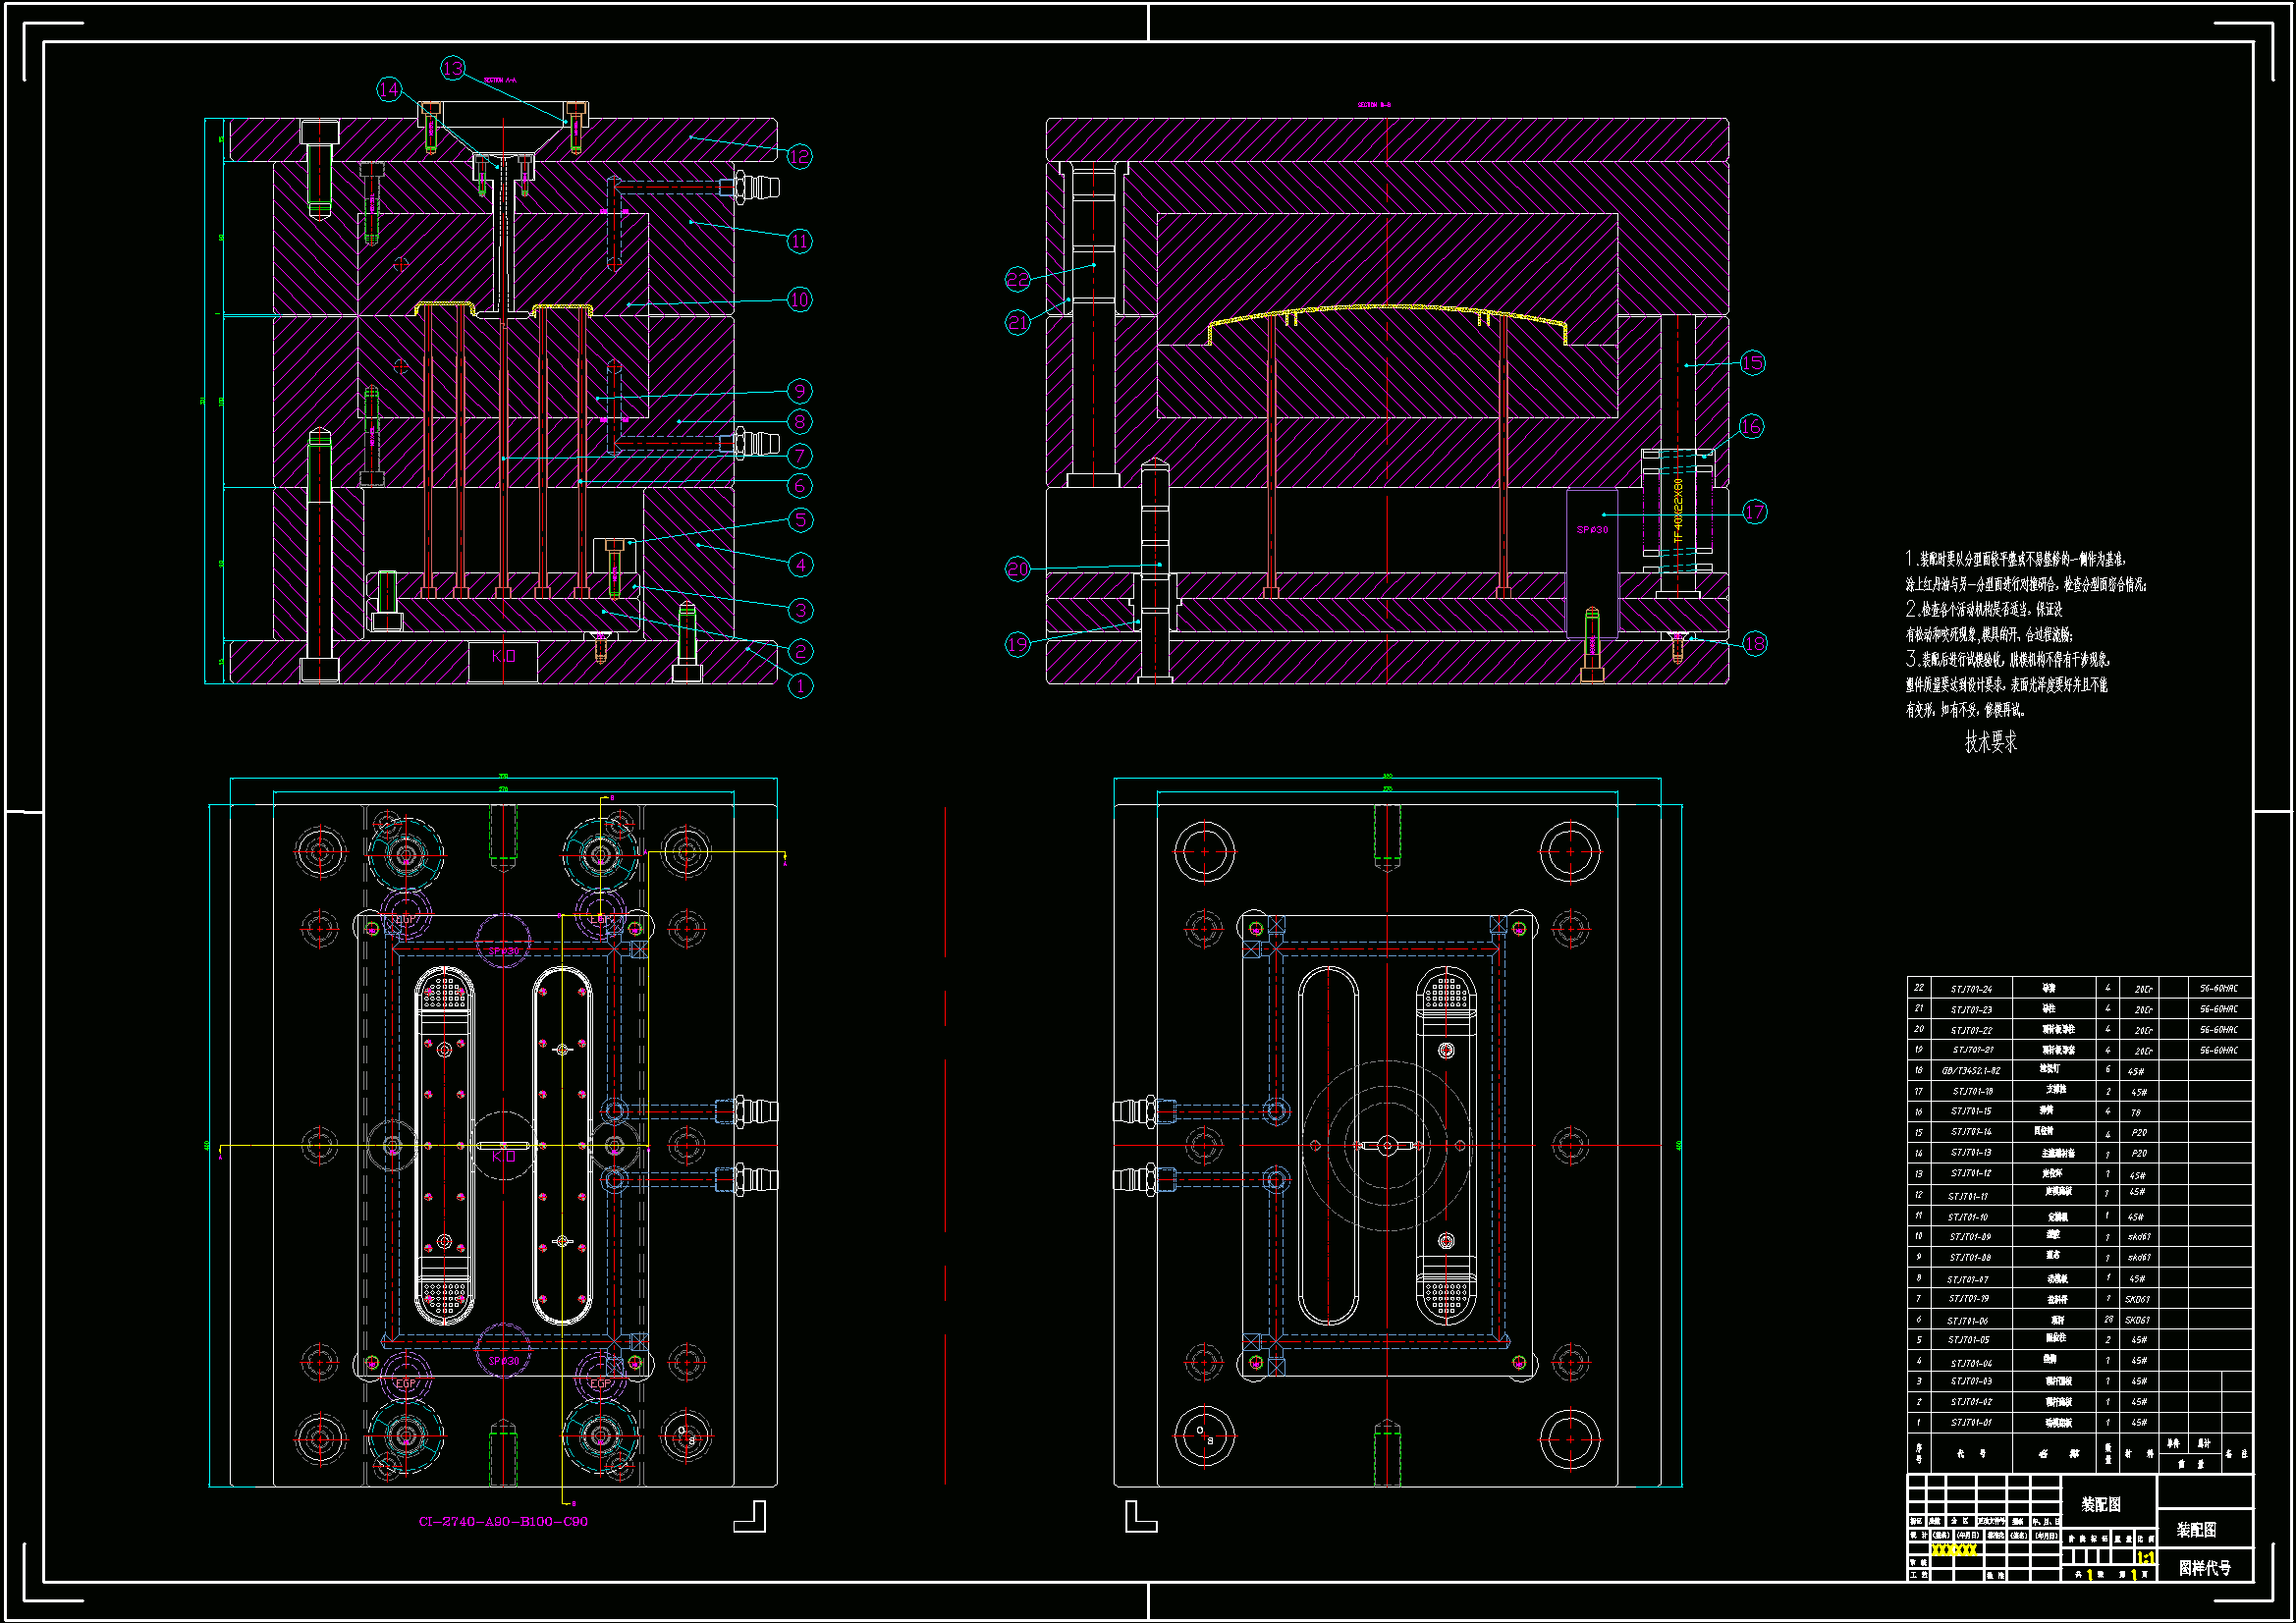Viewport: 2296px width, 1623px height.
Task: Select balloon number 20 on right view
Action: click(x=1017, y=569)
